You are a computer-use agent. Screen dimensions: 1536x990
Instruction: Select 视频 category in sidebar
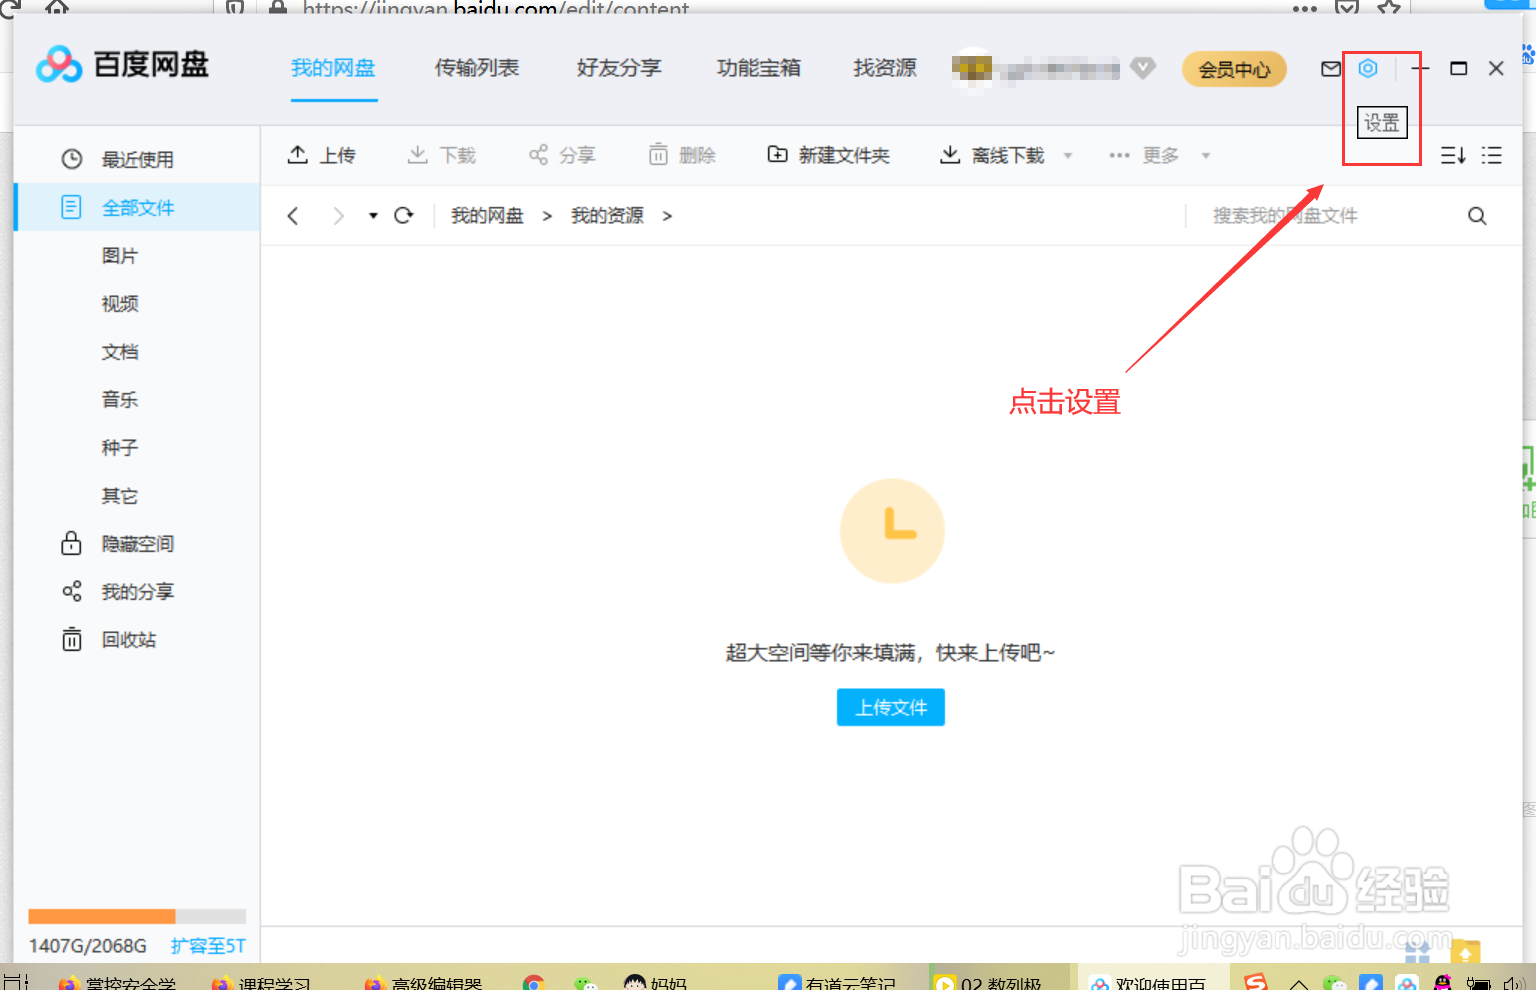point(120,304)
